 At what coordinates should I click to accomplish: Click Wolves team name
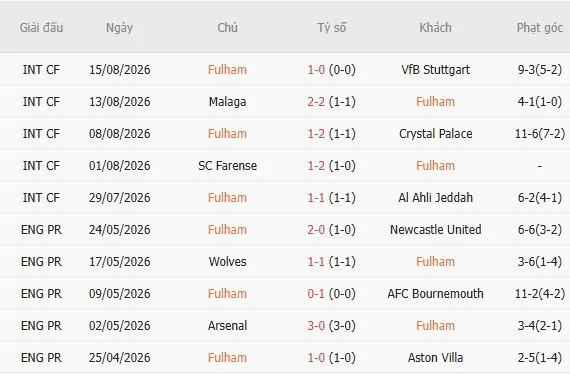pos(227,261)
